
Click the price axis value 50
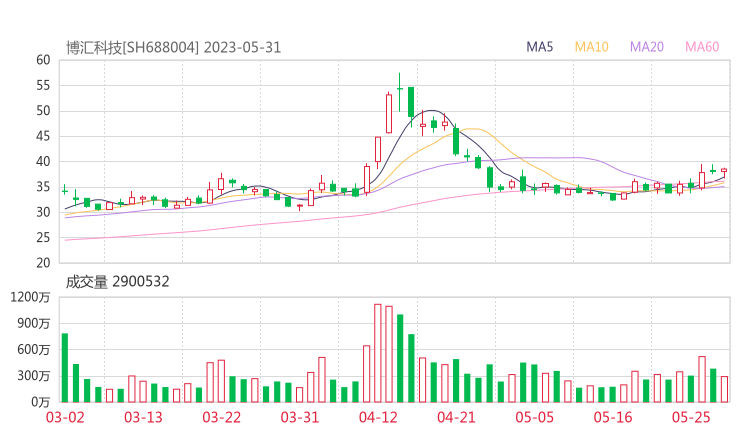coord(43,111)
